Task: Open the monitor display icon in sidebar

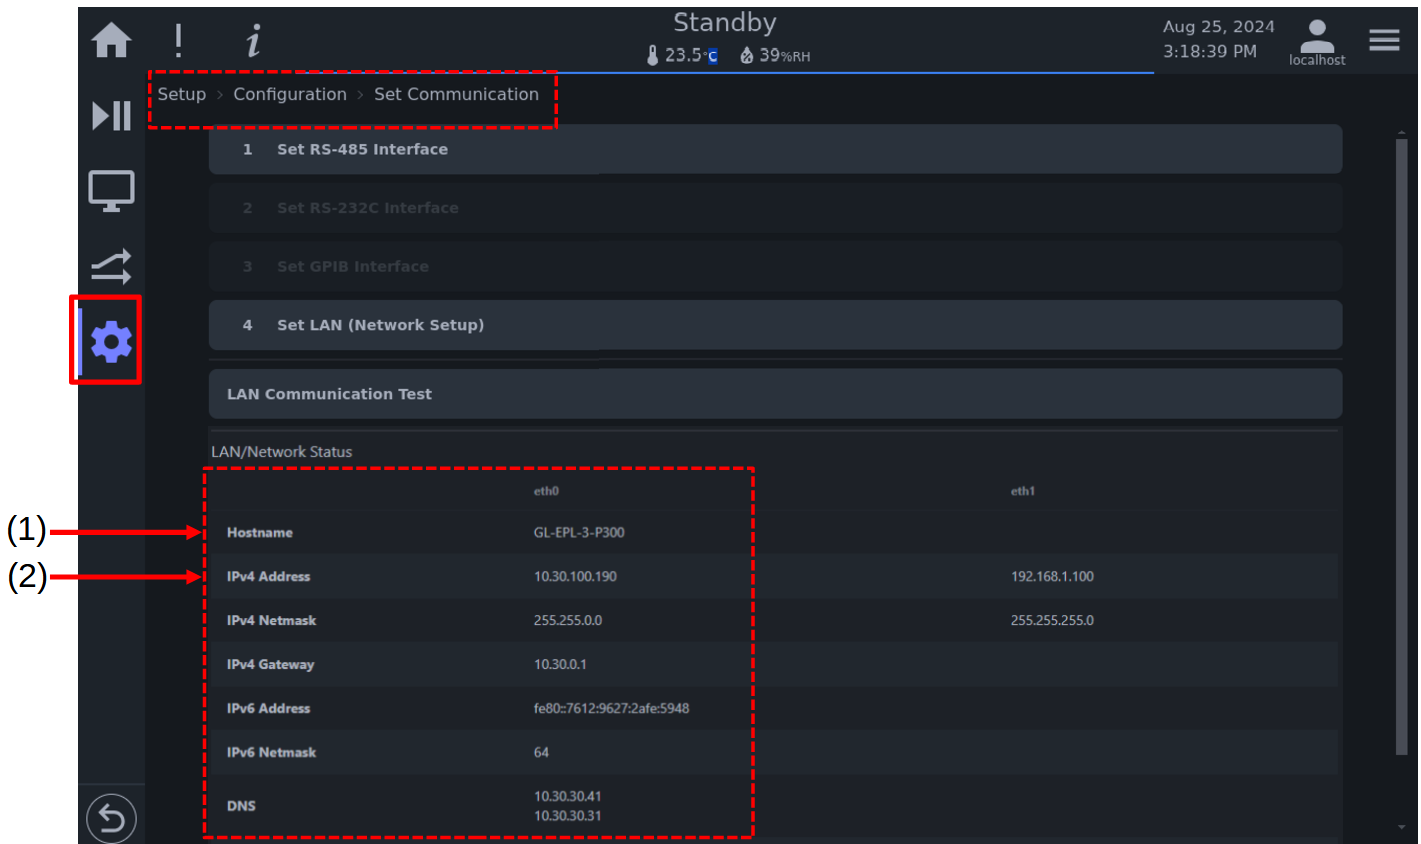Action: (x=111, y=190)
